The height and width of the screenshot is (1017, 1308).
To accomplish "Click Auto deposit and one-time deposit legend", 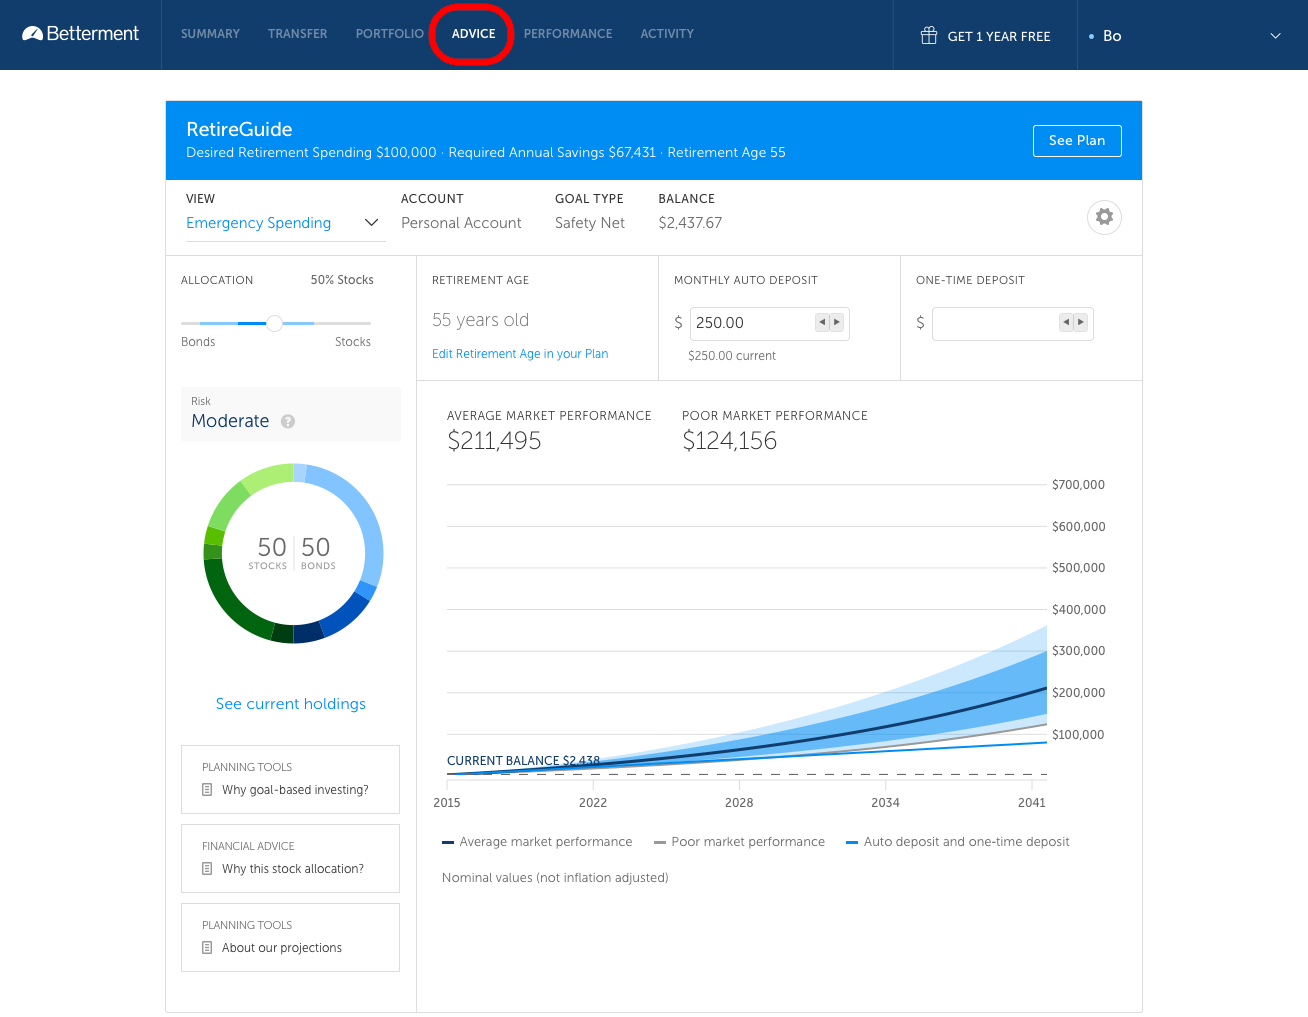I will tap(958, 842).
